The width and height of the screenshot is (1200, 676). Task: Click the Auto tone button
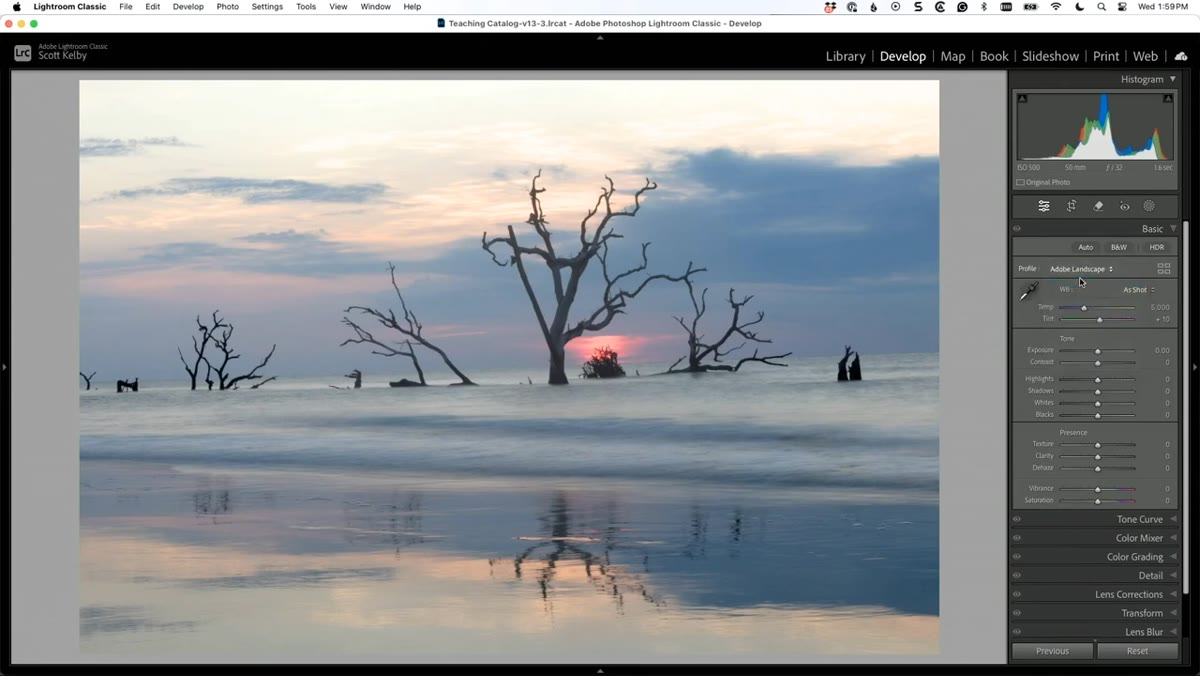point(1085,247)
